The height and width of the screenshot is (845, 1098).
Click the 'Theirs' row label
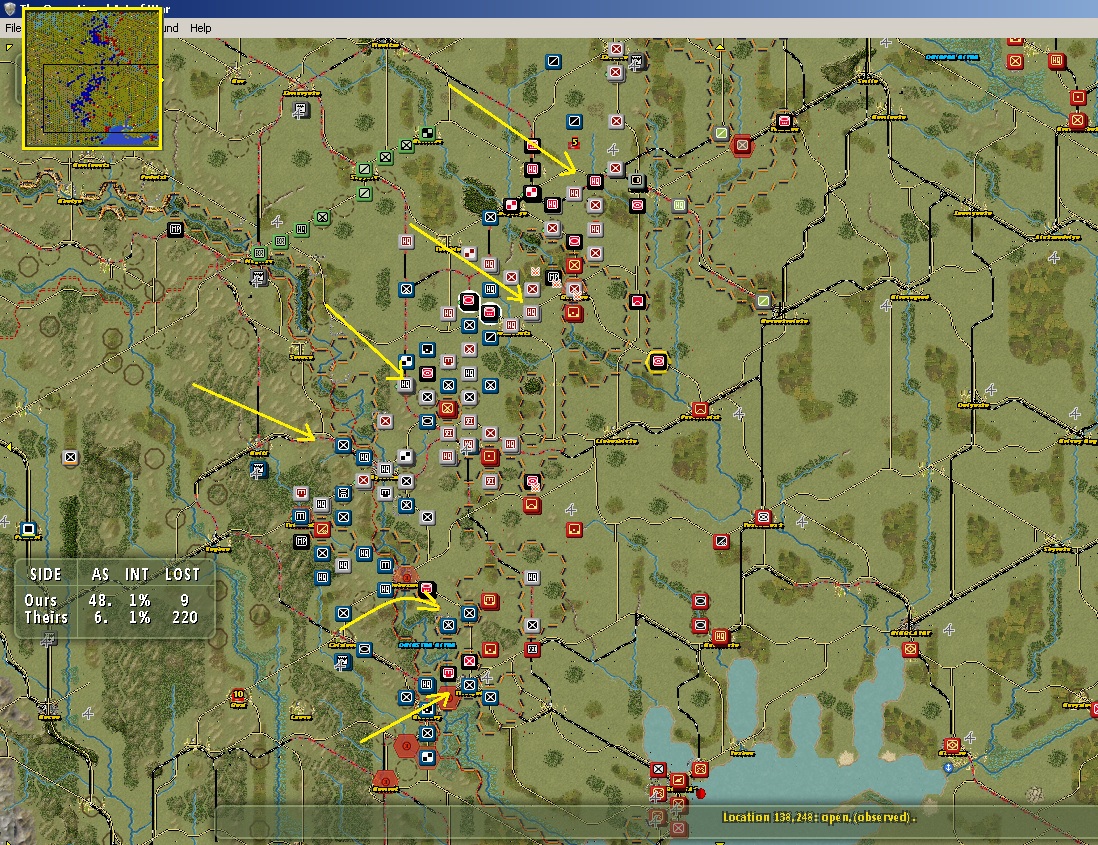click(46, 617)
